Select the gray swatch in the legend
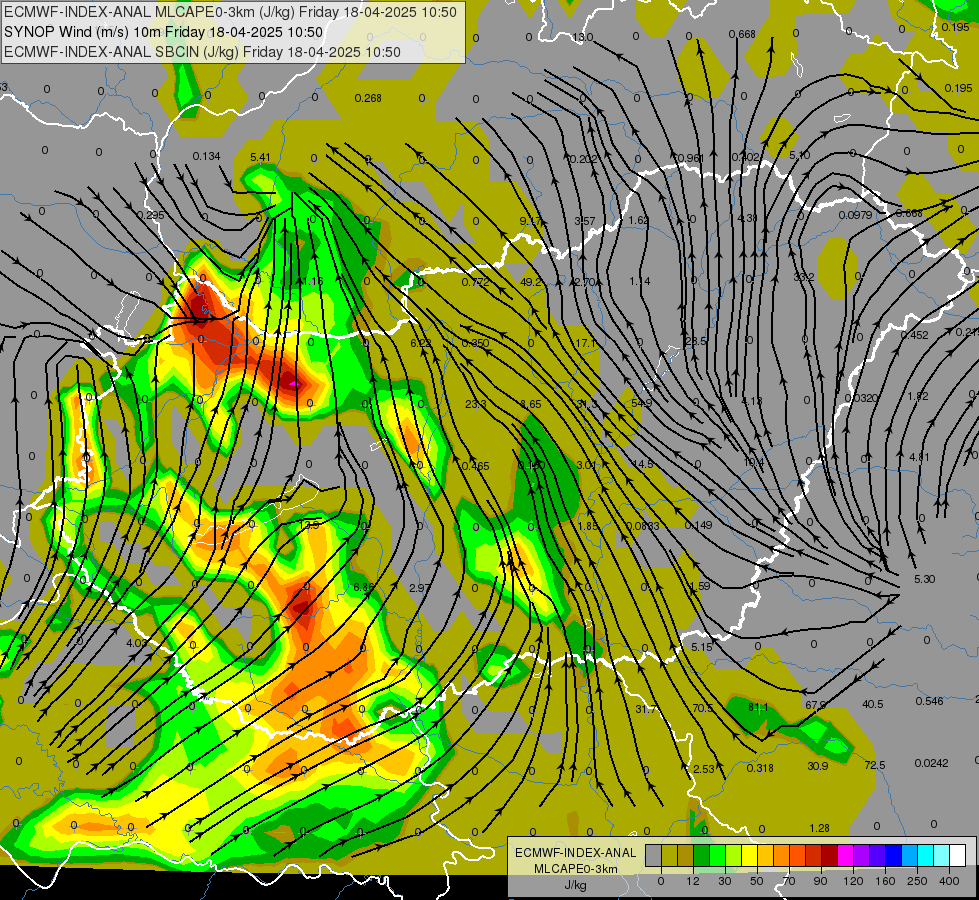Image resolution: width=979 pixels, height=900 pixels. [x=653, y=855]
